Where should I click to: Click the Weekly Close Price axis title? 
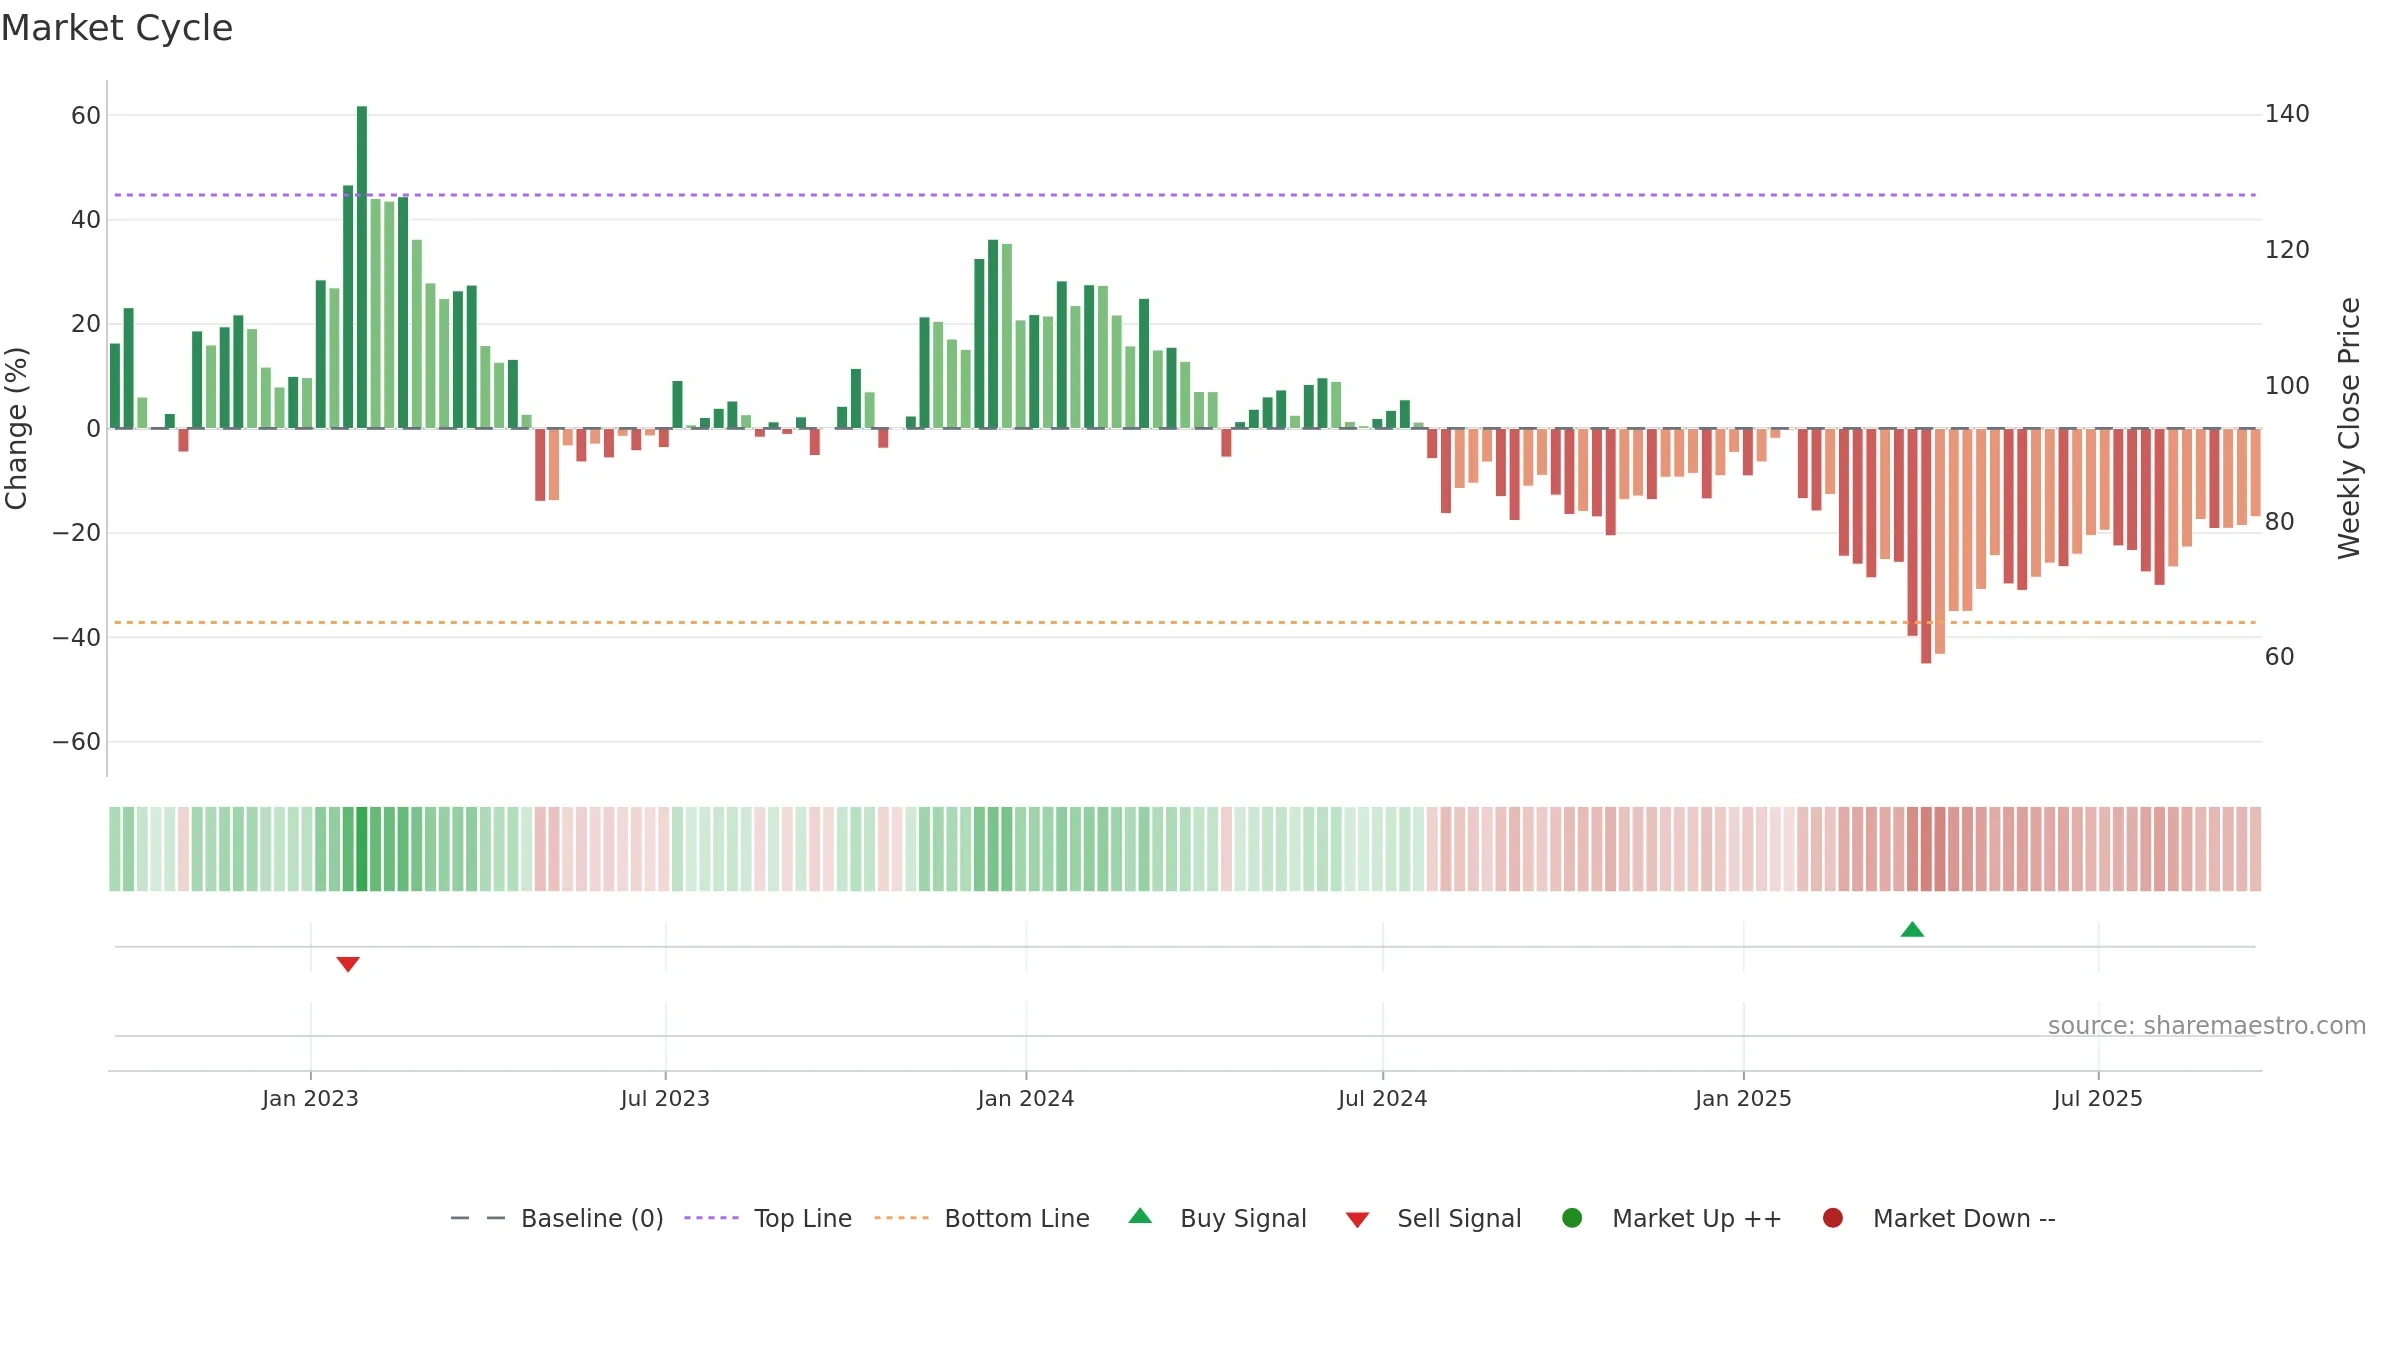(x=2349, y=428)
